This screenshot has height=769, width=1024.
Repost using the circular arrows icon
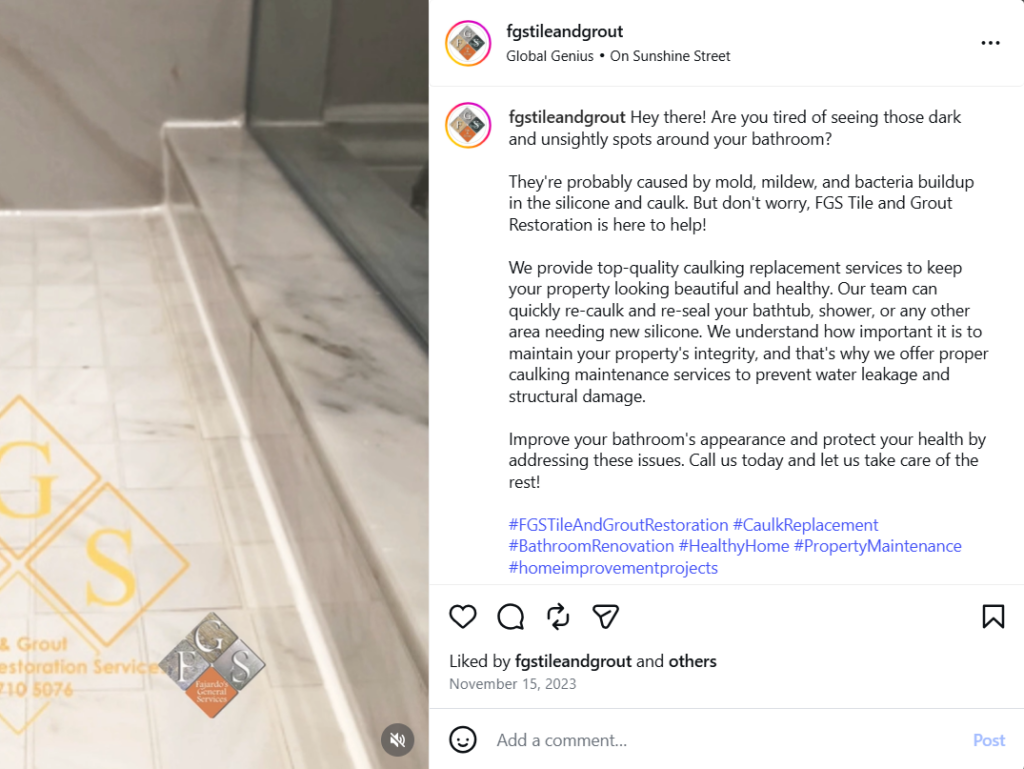[558, 616]
